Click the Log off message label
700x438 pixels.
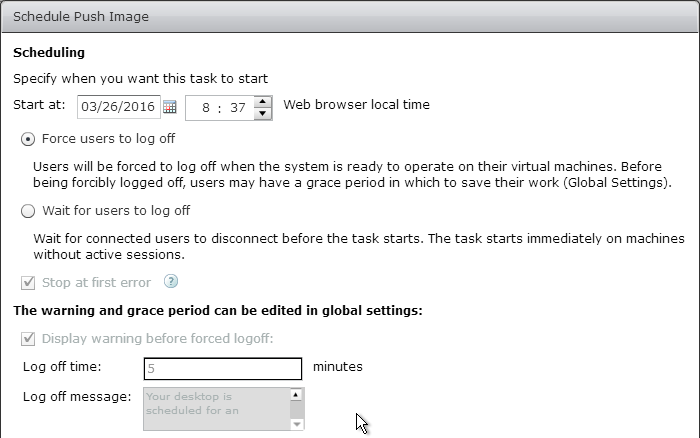pos(77,397)
